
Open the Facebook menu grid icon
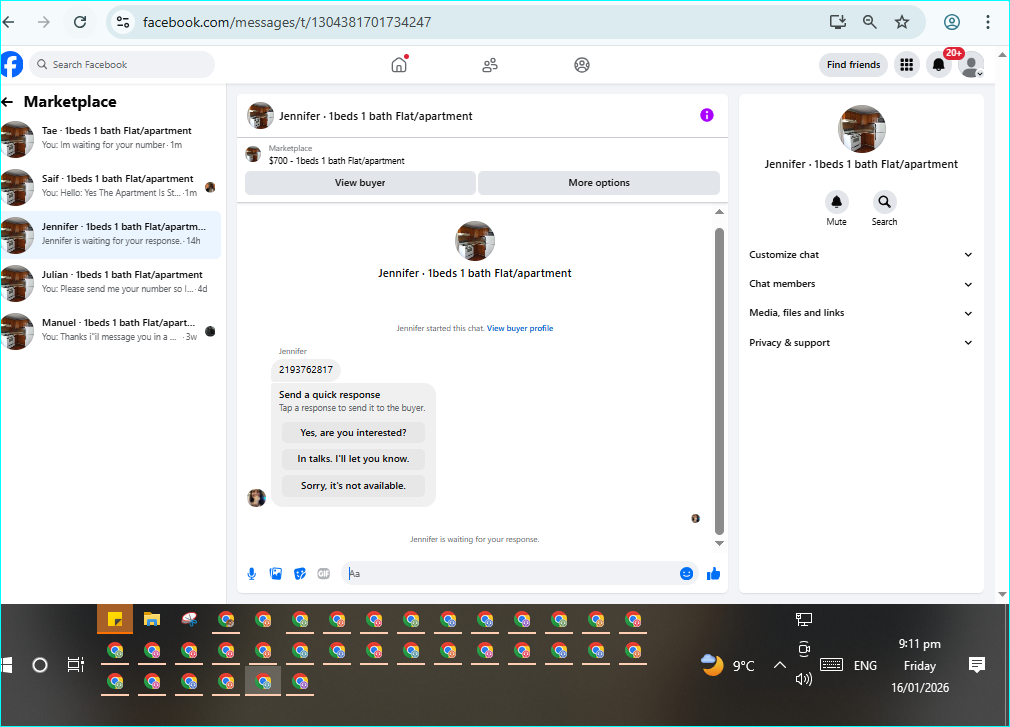[x=906, y=64]
